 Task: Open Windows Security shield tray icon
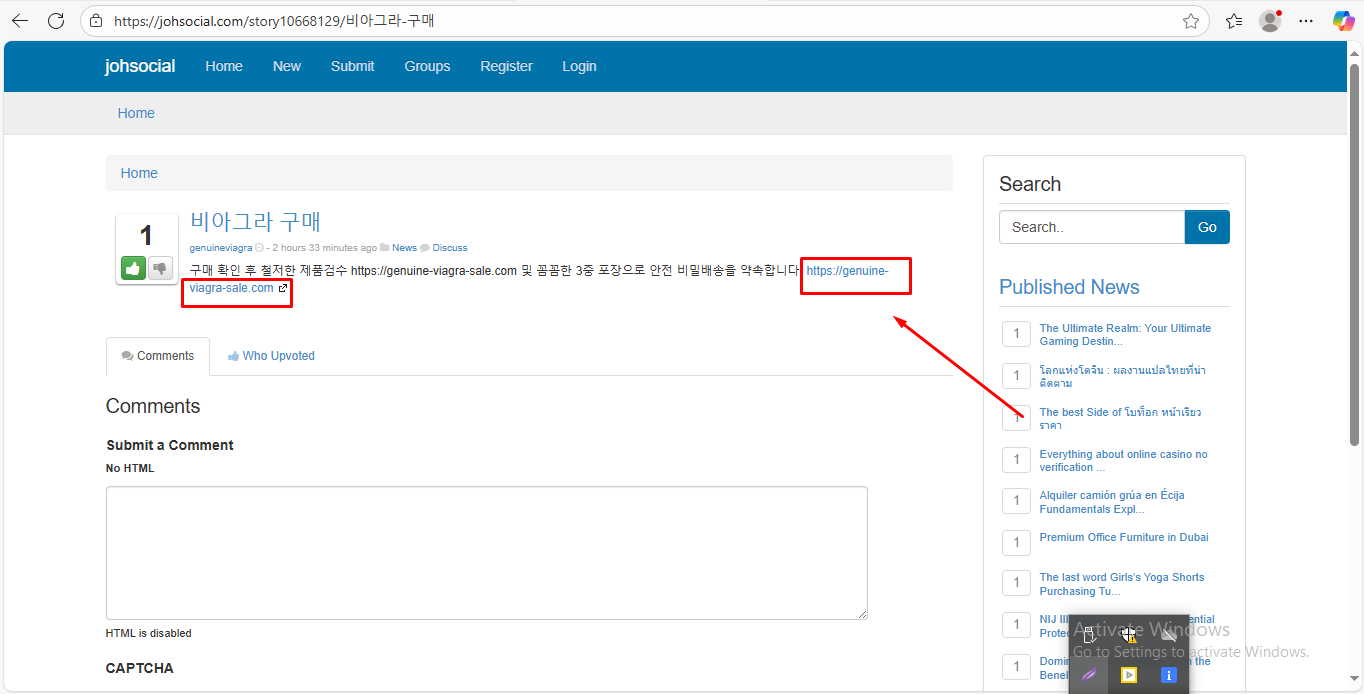point(1128,635)
